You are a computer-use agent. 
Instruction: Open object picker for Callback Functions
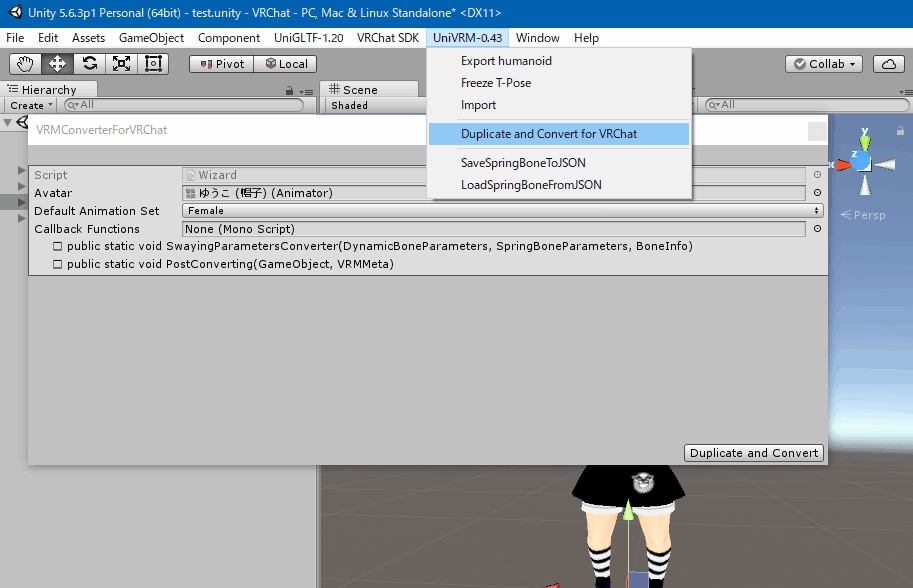click(x=818, y=229)
